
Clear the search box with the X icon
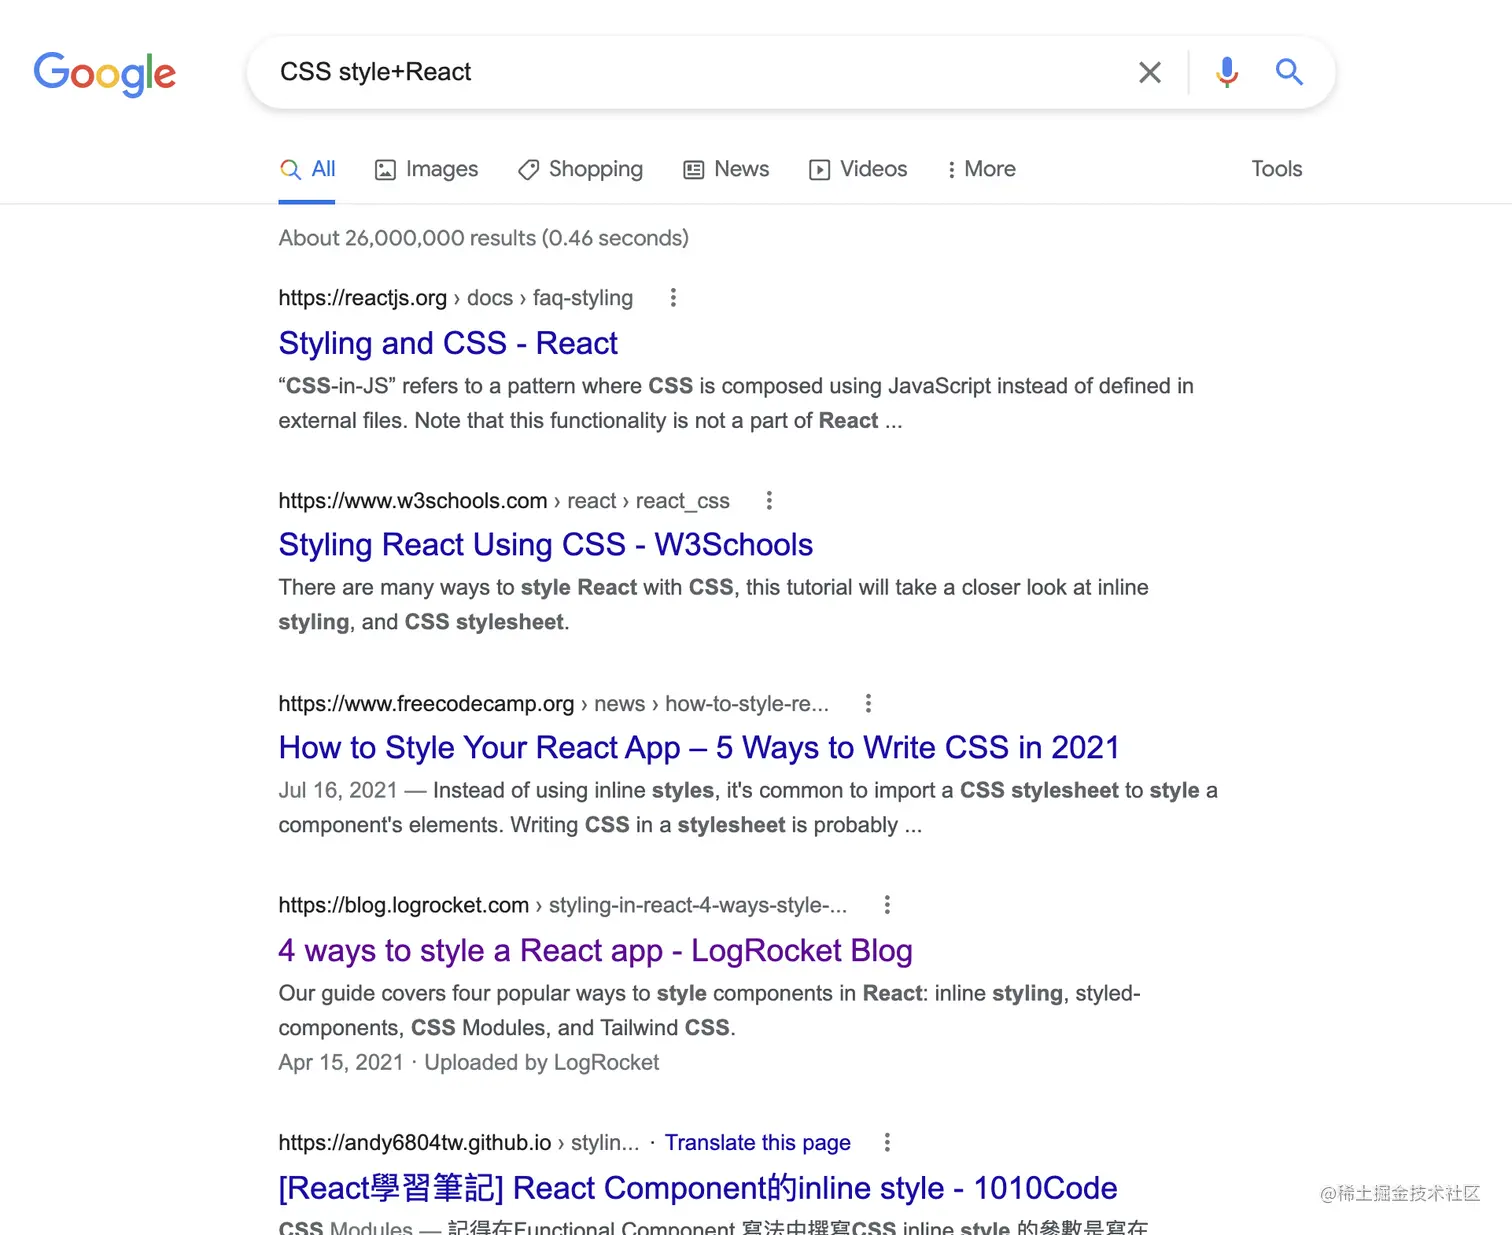pyautogui.click(x=1150, y=72)
